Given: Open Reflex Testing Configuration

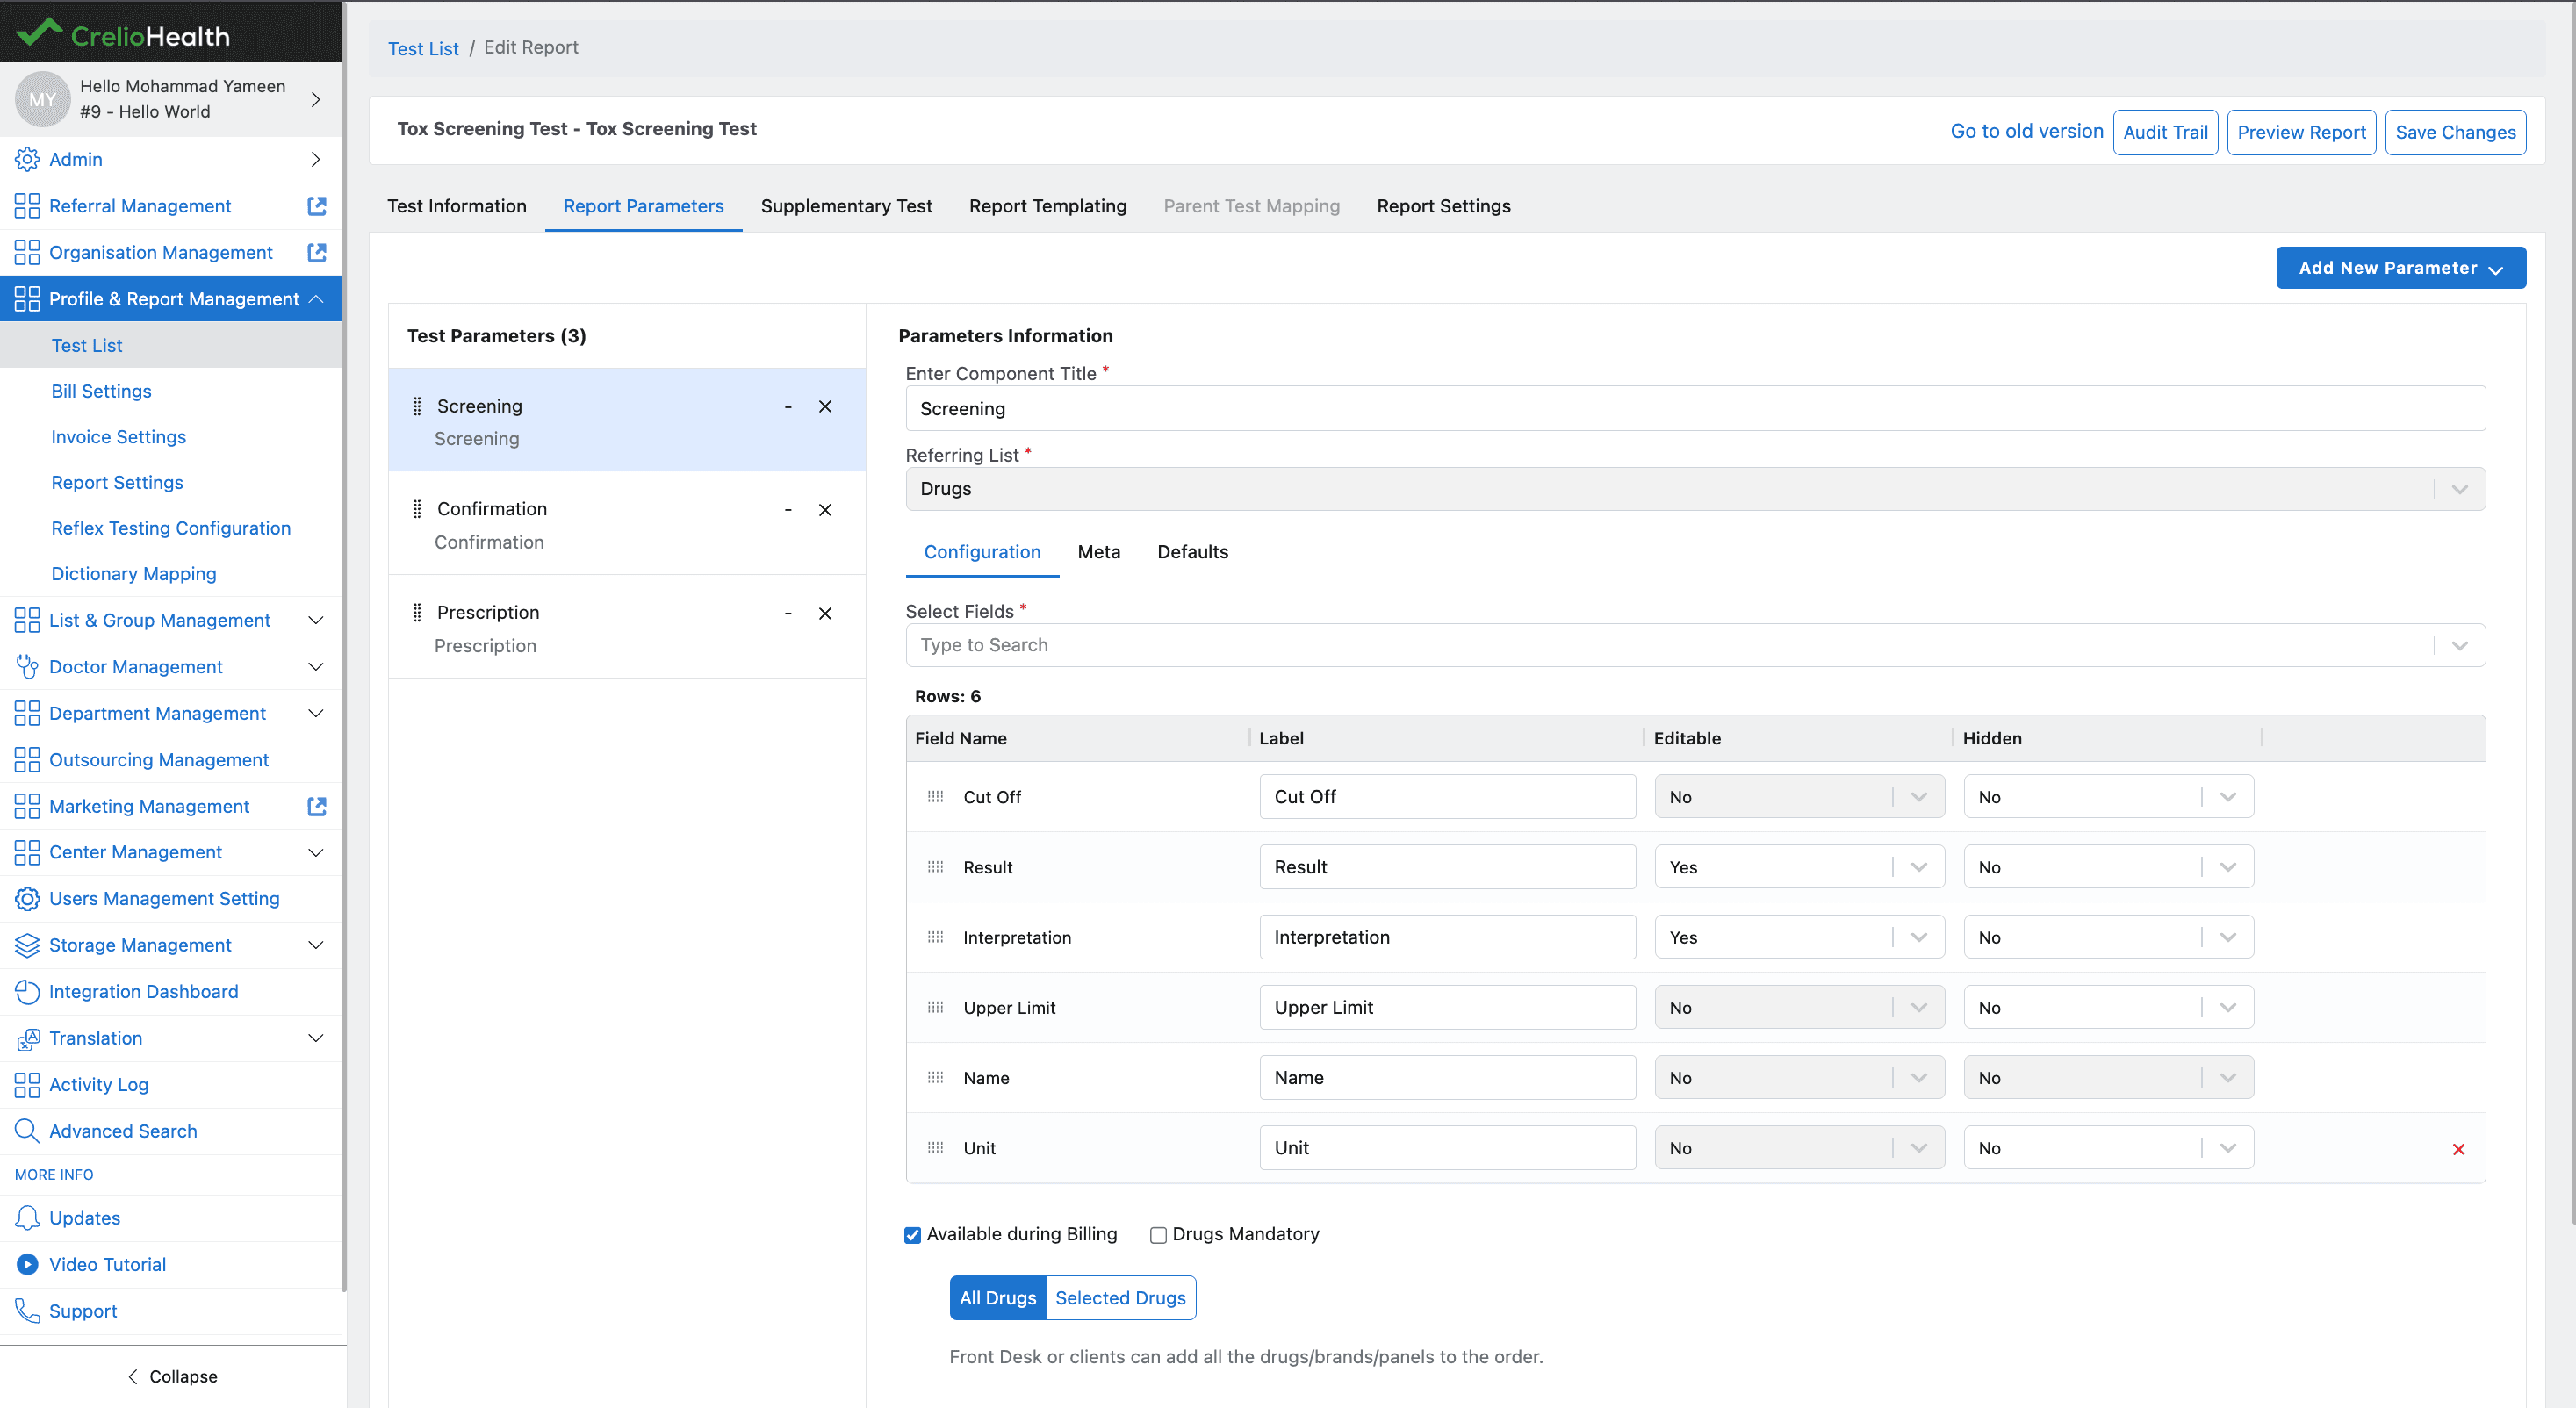Looking at the screenshot, I should 171,528.
